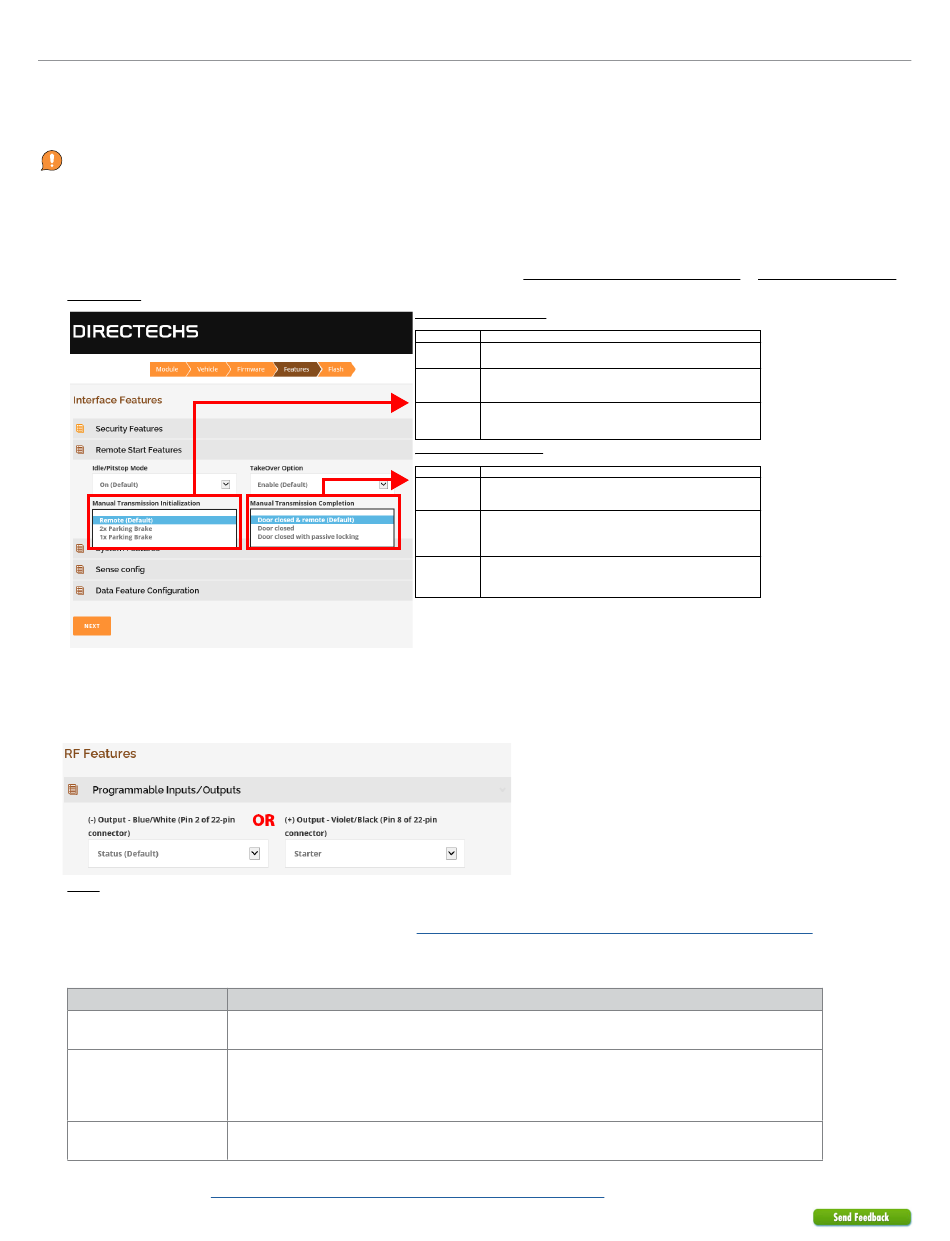
Task: Choose Door closed with passive locking
Action: (308, 537)
